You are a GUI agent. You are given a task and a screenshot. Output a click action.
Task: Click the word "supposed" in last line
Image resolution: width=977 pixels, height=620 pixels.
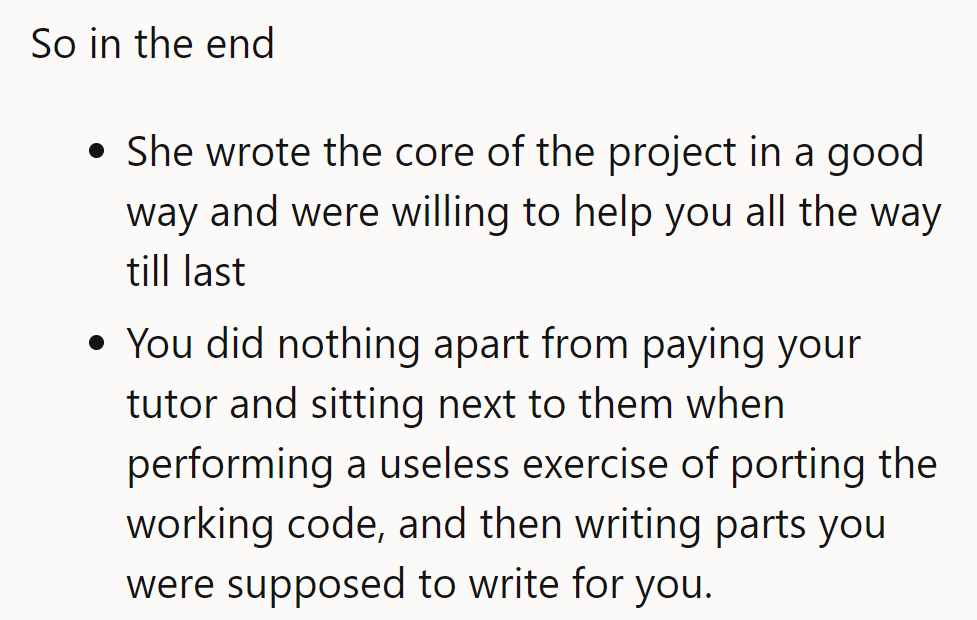pyautogui.click(x=315, y=584)
